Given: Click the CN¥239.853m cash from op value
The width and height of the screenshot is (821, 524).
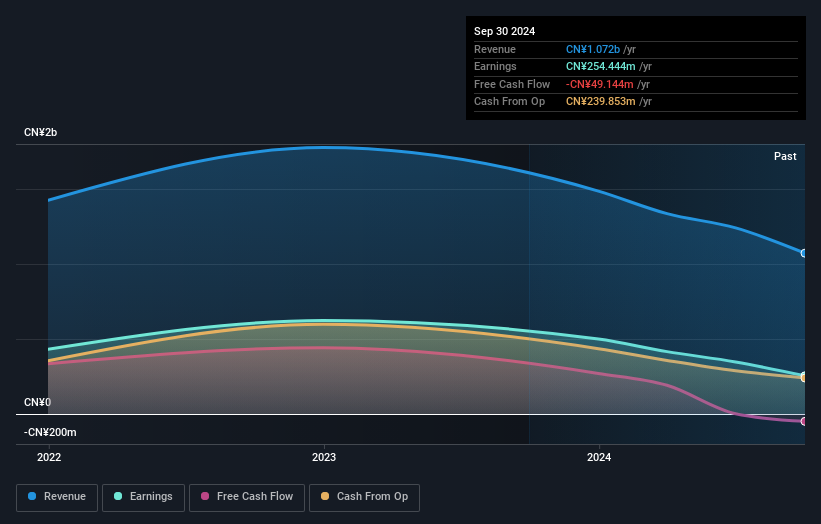Looking at the screenshot, I should coord(601,102).
